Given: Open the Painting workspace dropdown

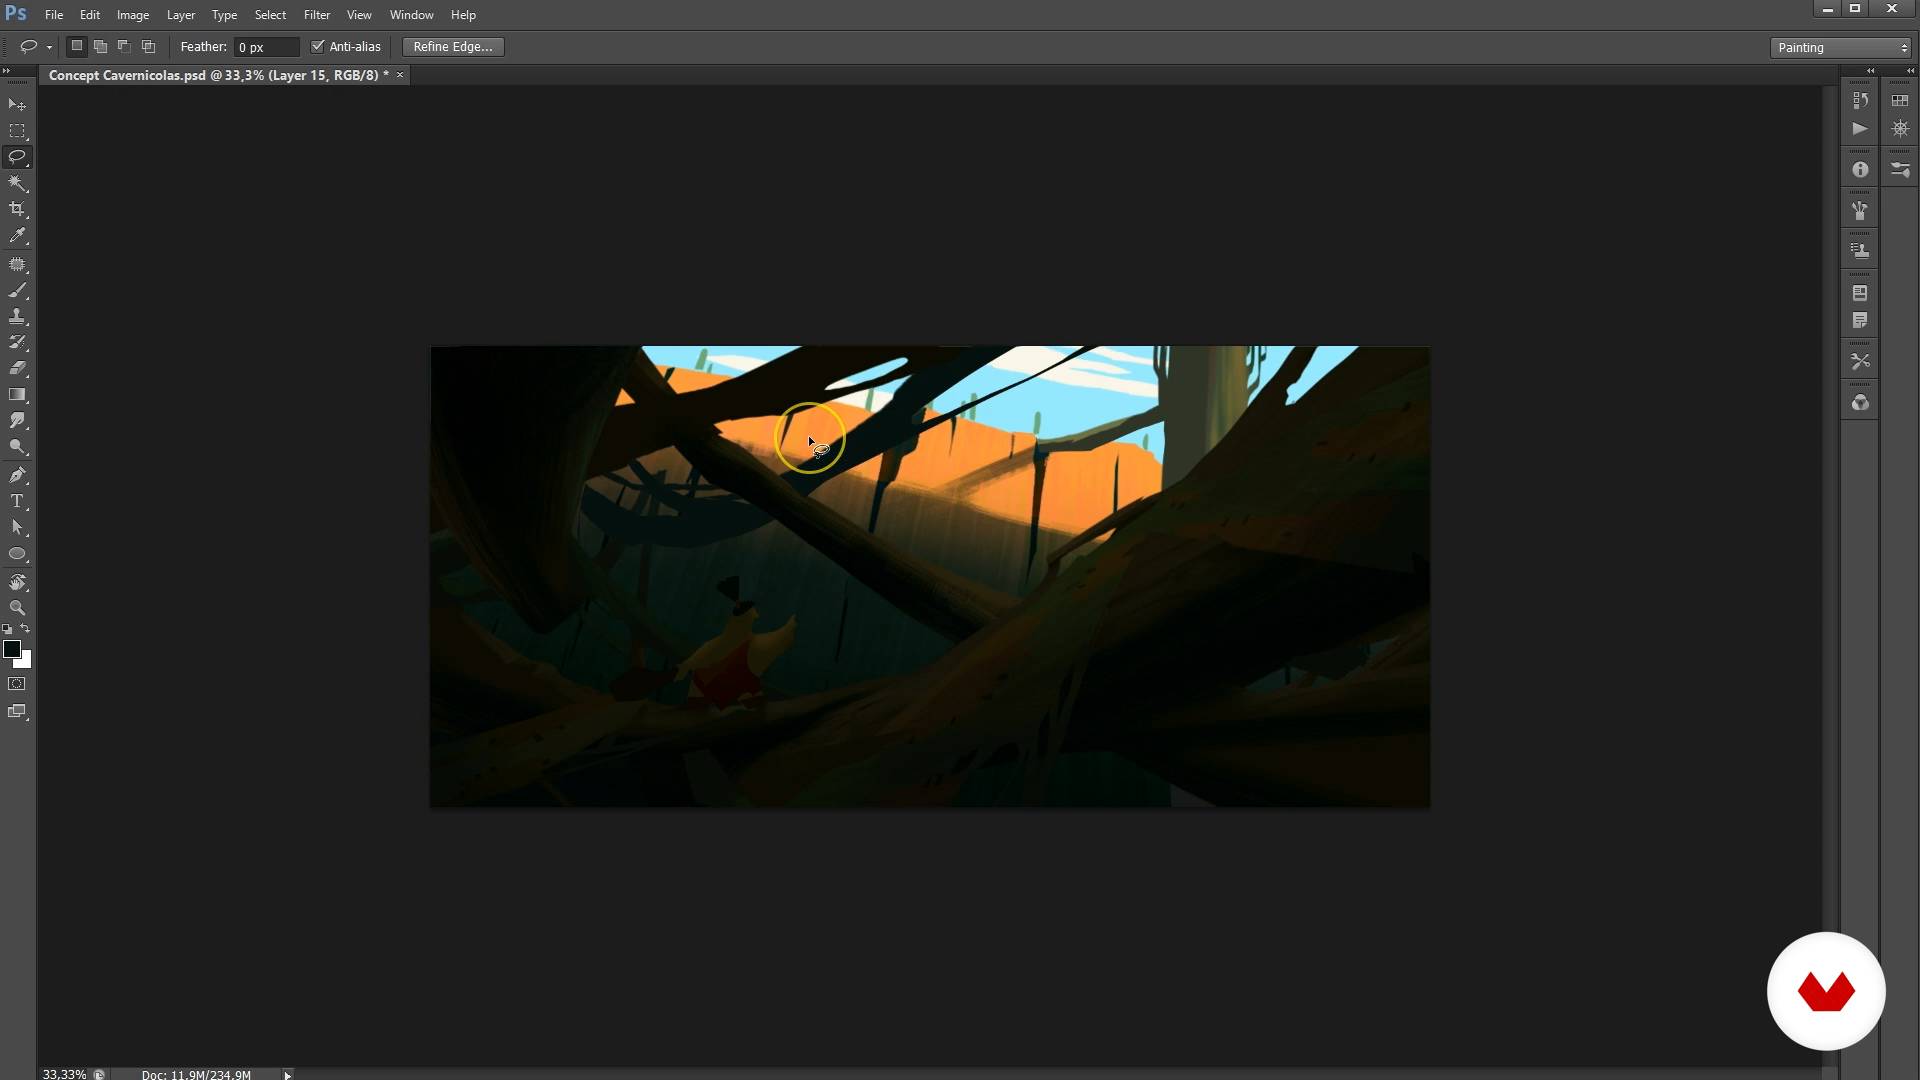Looking at the screenshot, I should coord(1841,47).
